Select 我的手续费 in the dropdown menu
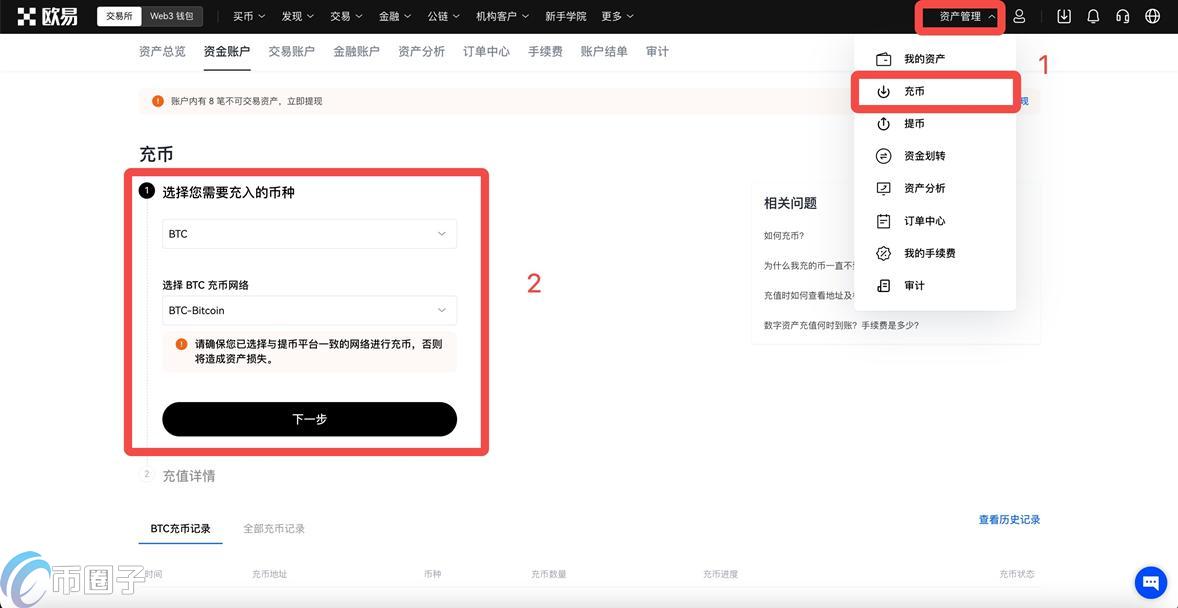 click(935, 253)
